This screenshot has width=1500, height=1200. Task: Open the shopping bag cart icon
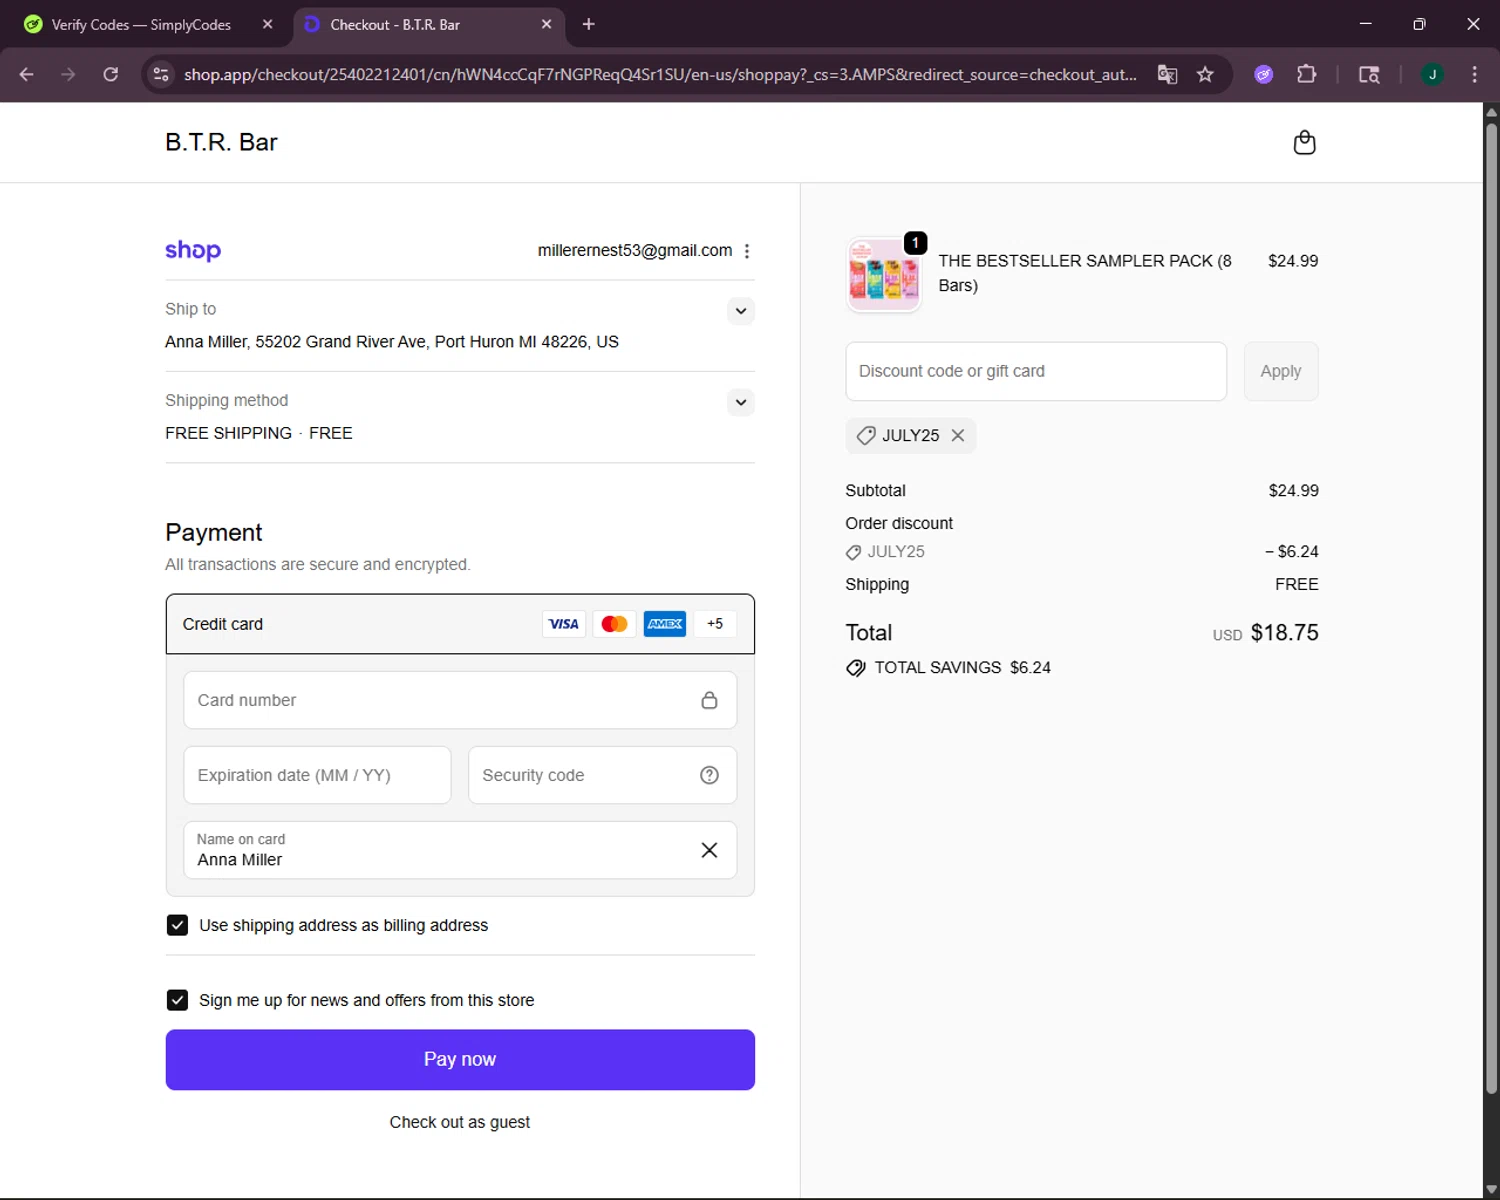[x=1304, y=143]
